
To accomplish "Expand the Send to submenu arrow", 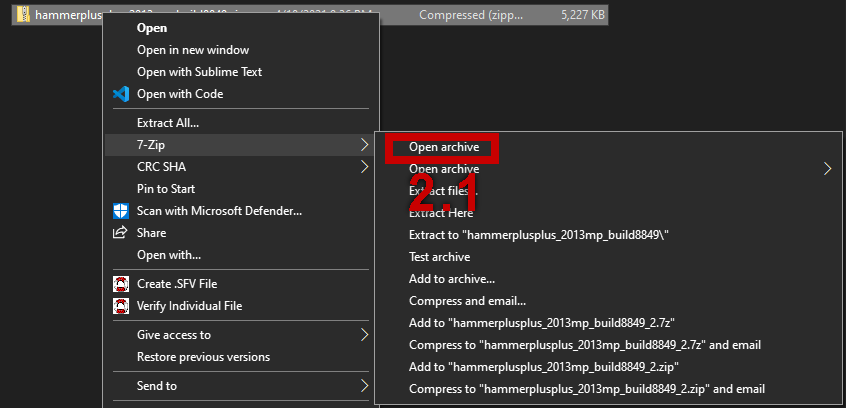I will click(365, 385).
